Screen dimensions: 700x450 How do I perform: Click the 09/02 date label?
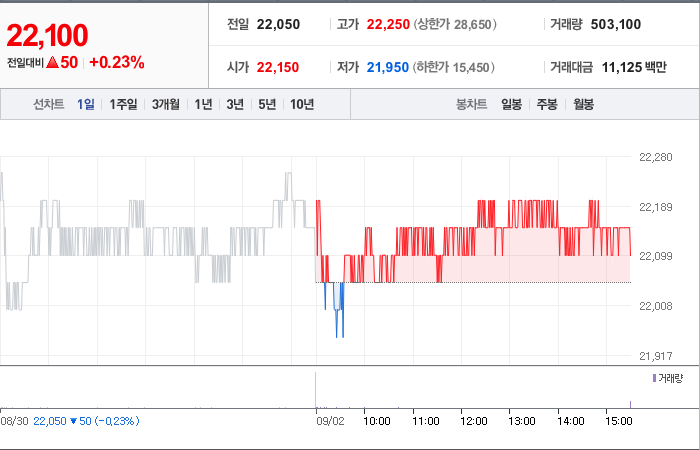[x=330, y=421]
